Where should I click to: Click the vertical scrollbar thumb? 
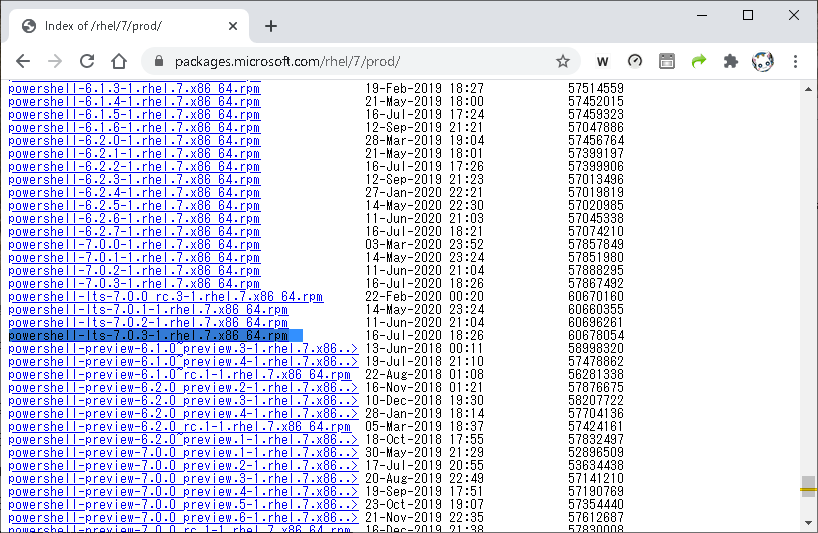[x=808, y=487]
